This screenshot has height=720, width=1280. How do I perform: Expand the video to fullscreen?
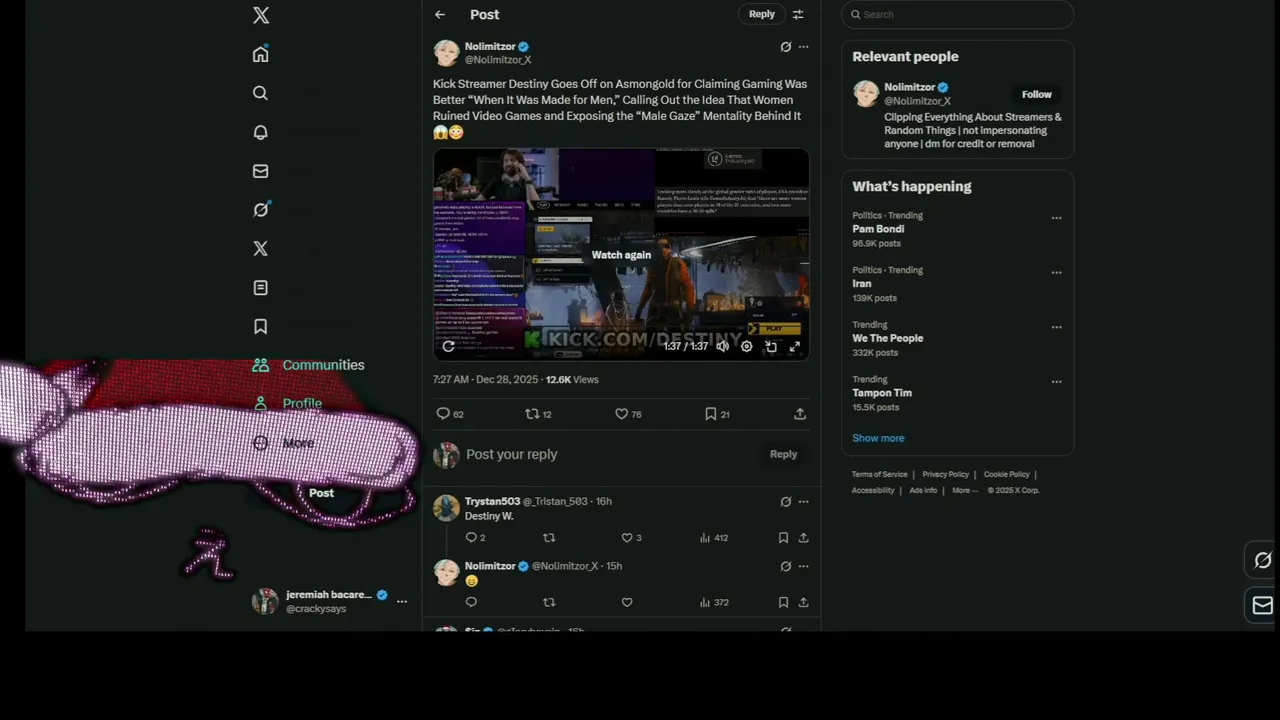pyautogui.click(x=795, y=346)
